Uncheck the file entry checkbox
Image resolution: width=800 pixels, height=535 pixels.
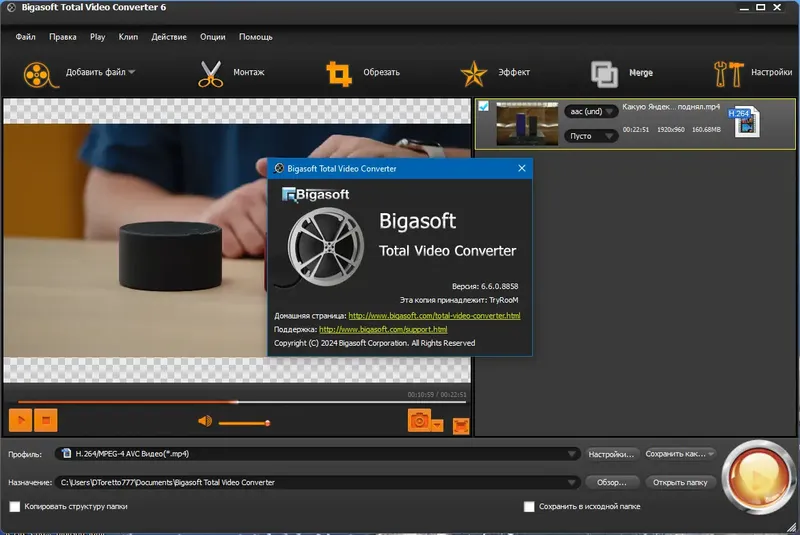click(x=483, y=106)
